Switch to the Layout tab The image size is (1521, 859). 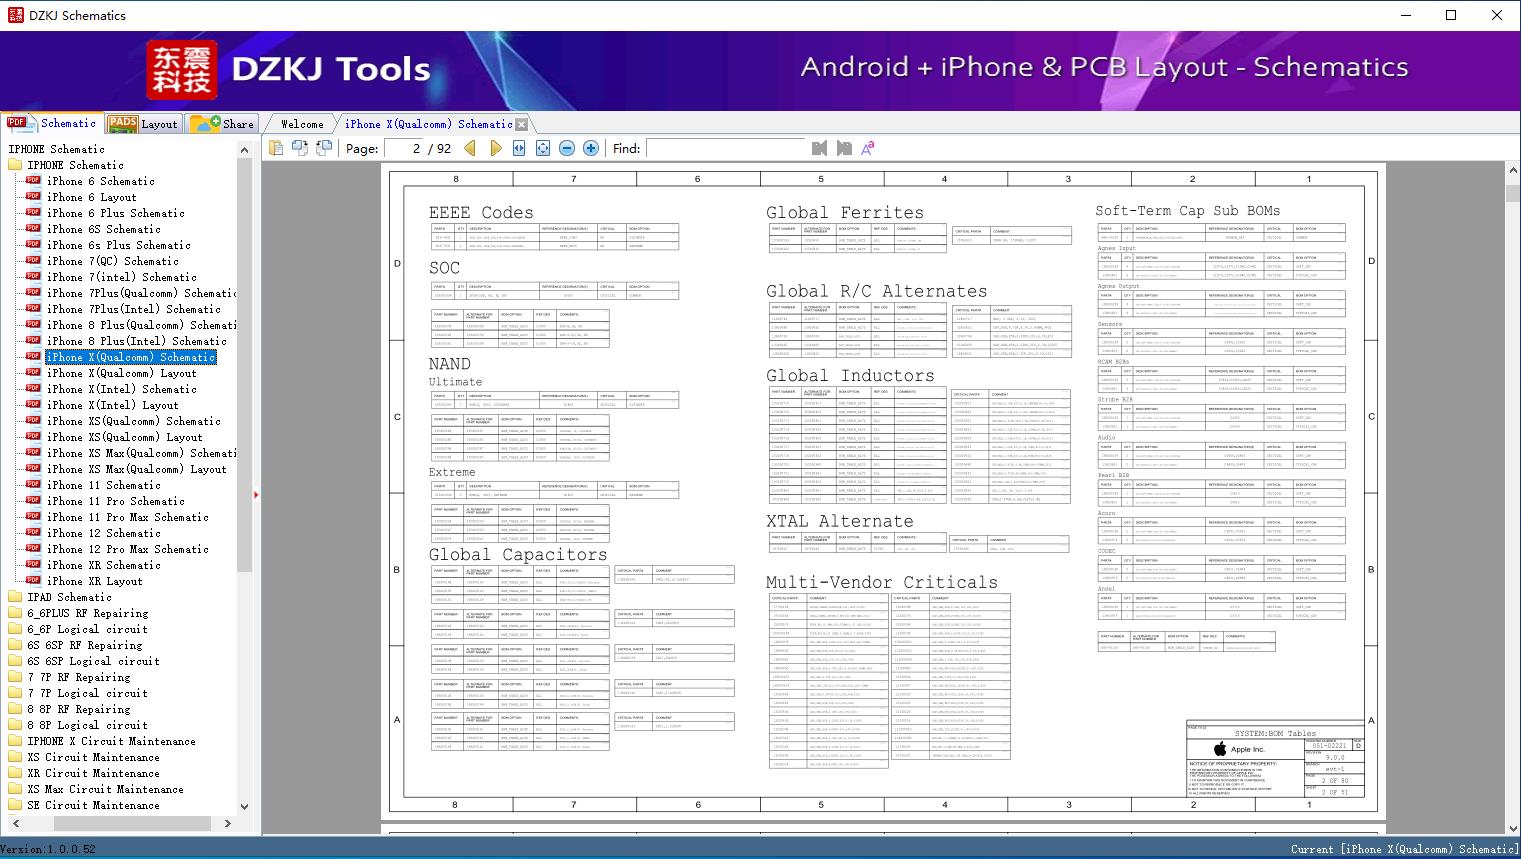143,124
